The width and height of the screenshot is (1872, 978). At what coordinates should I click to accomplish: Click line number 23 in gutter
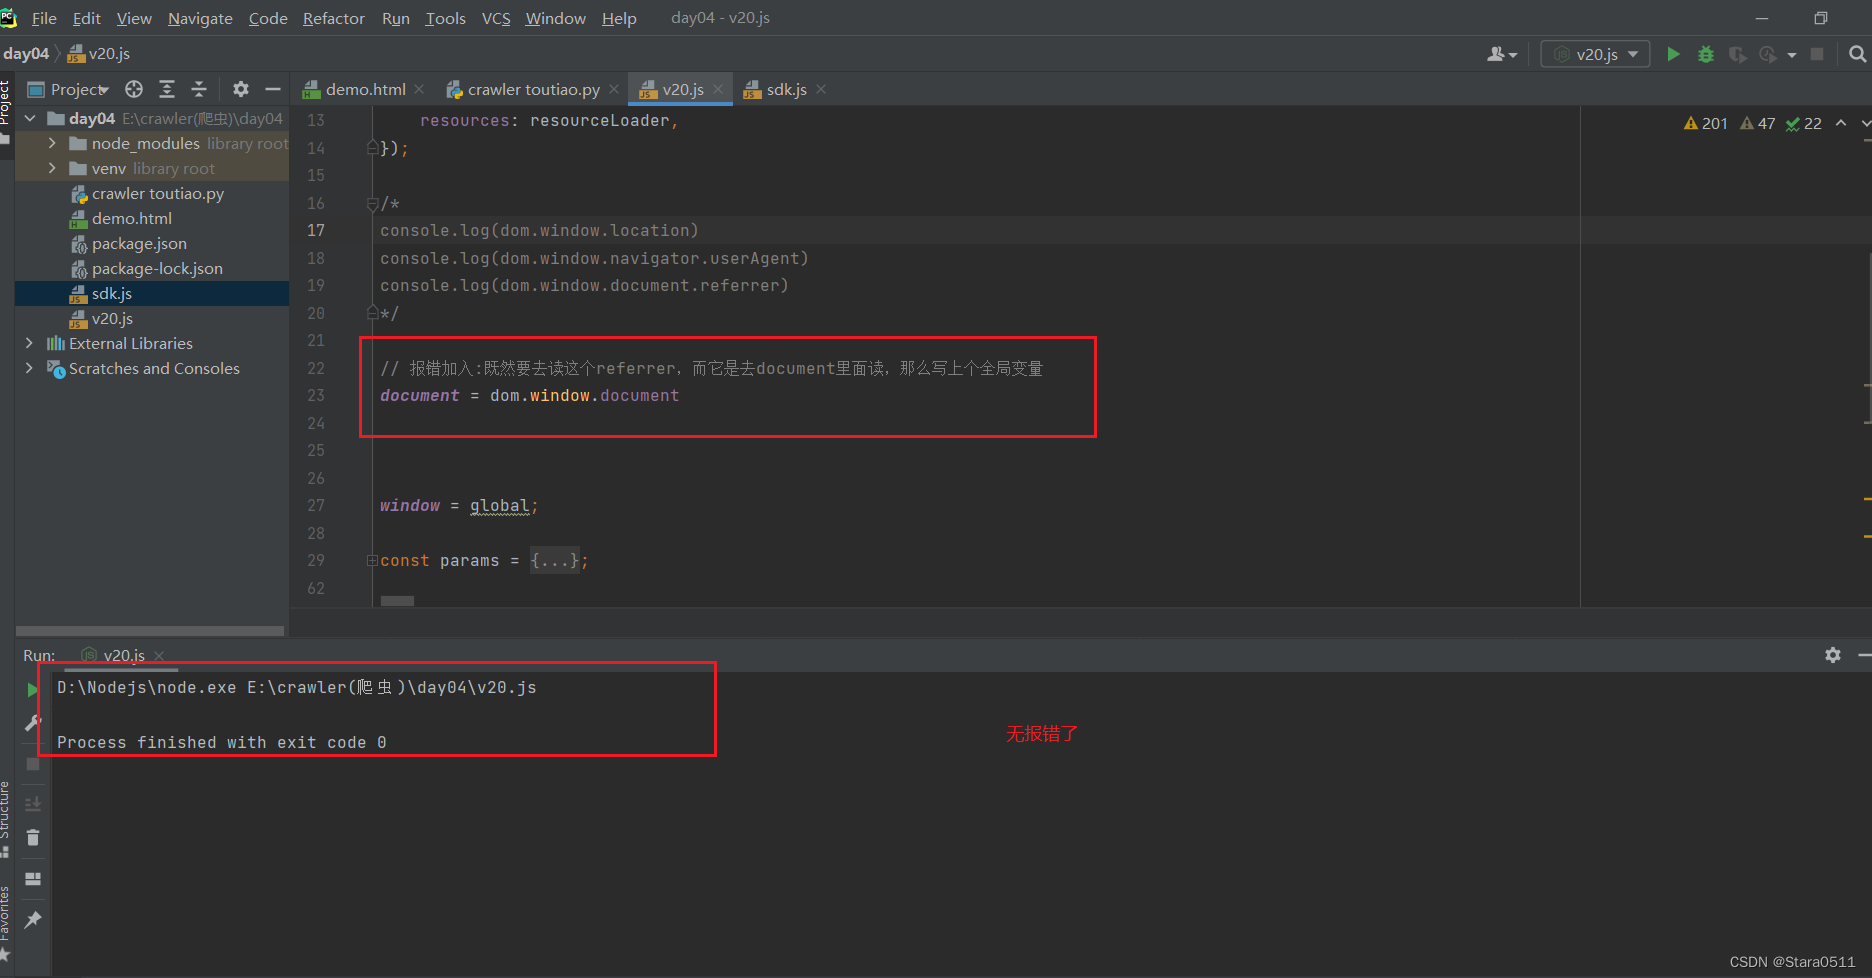point(316,396)
